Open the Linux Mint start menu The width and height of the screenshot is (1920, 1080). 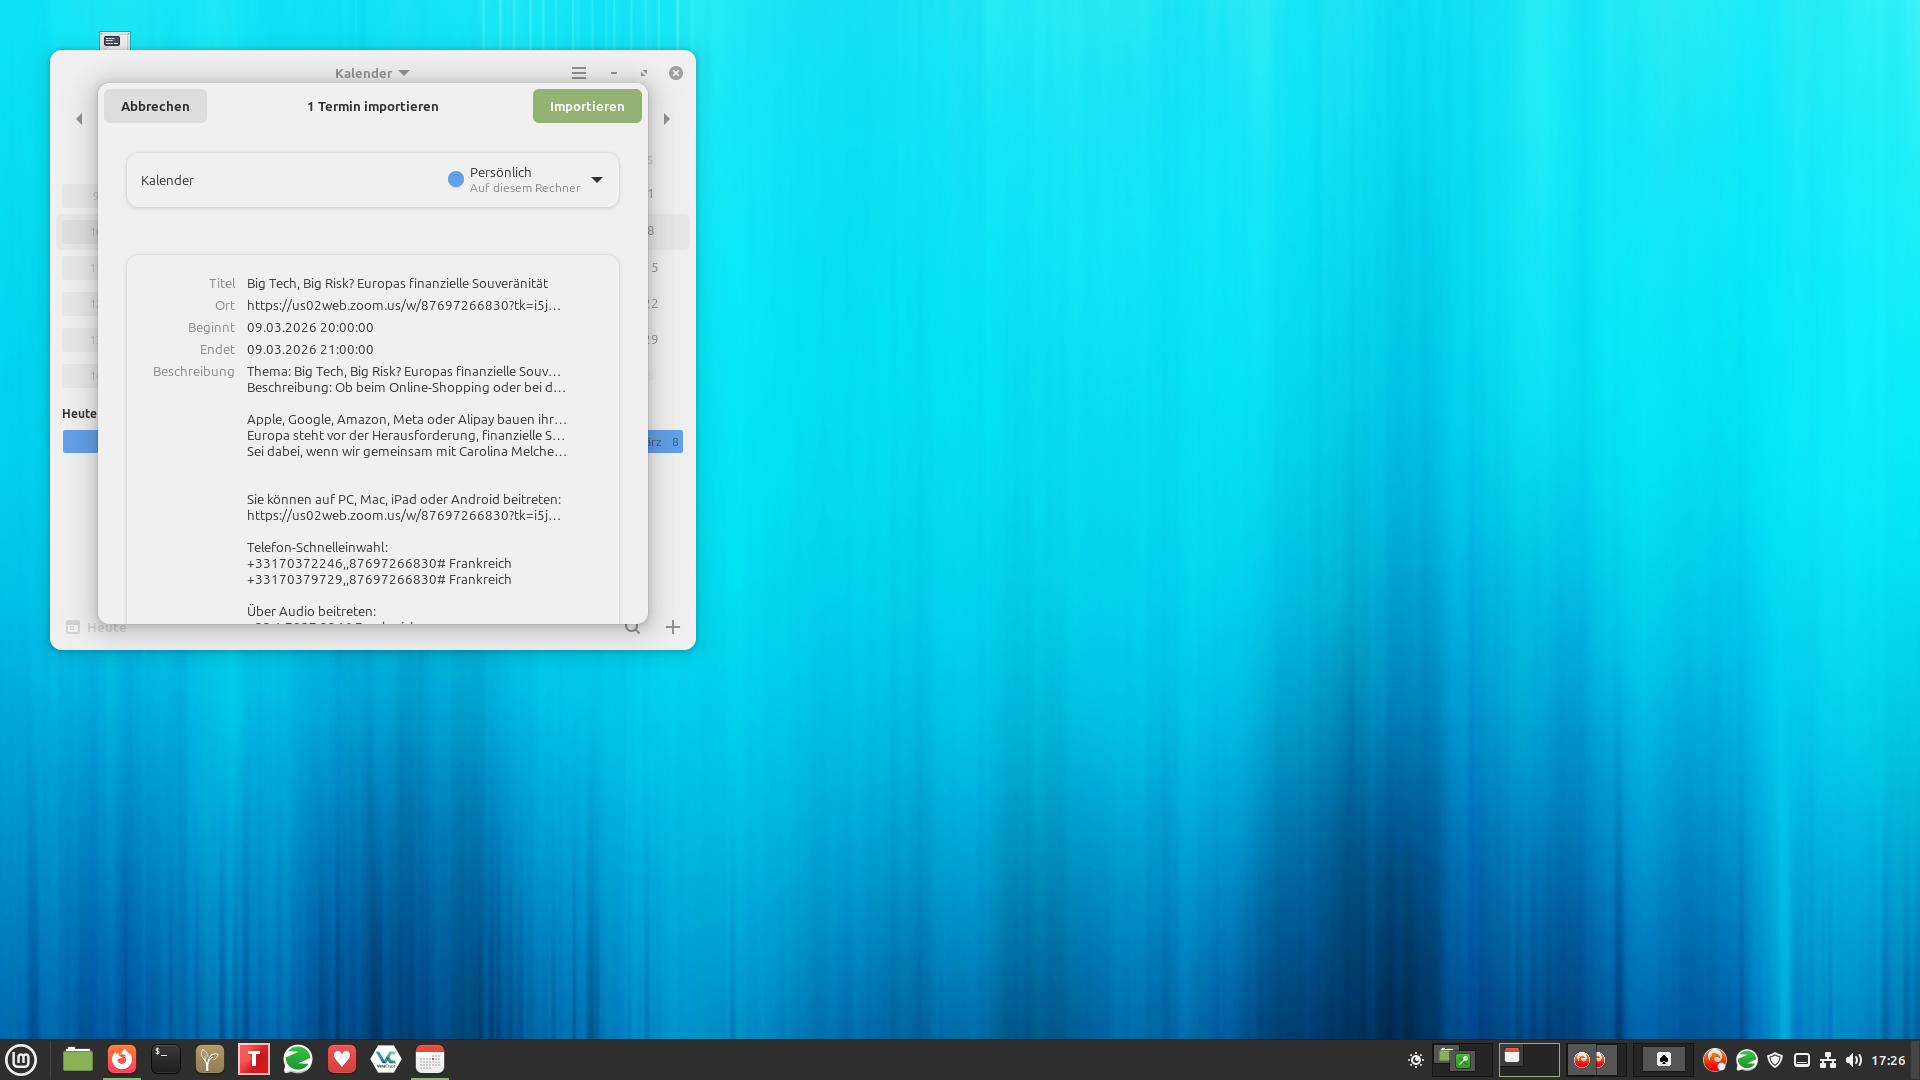[x=21, y=1059]
